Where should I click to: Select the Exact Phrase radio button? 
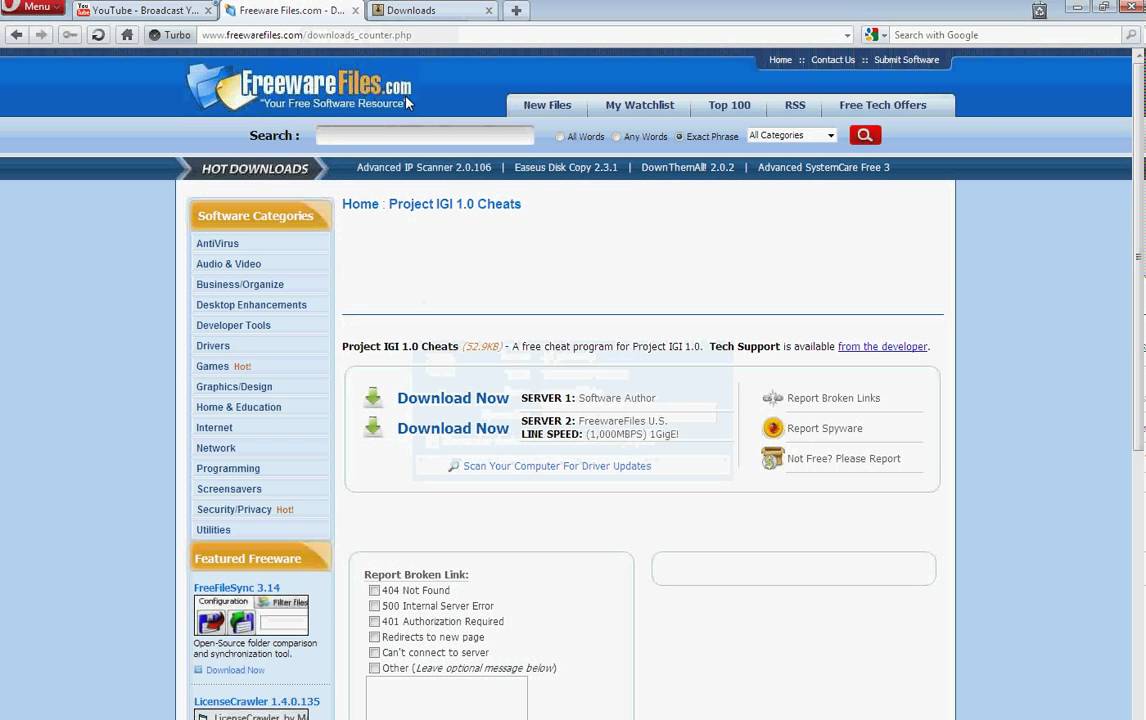(679, 137)
